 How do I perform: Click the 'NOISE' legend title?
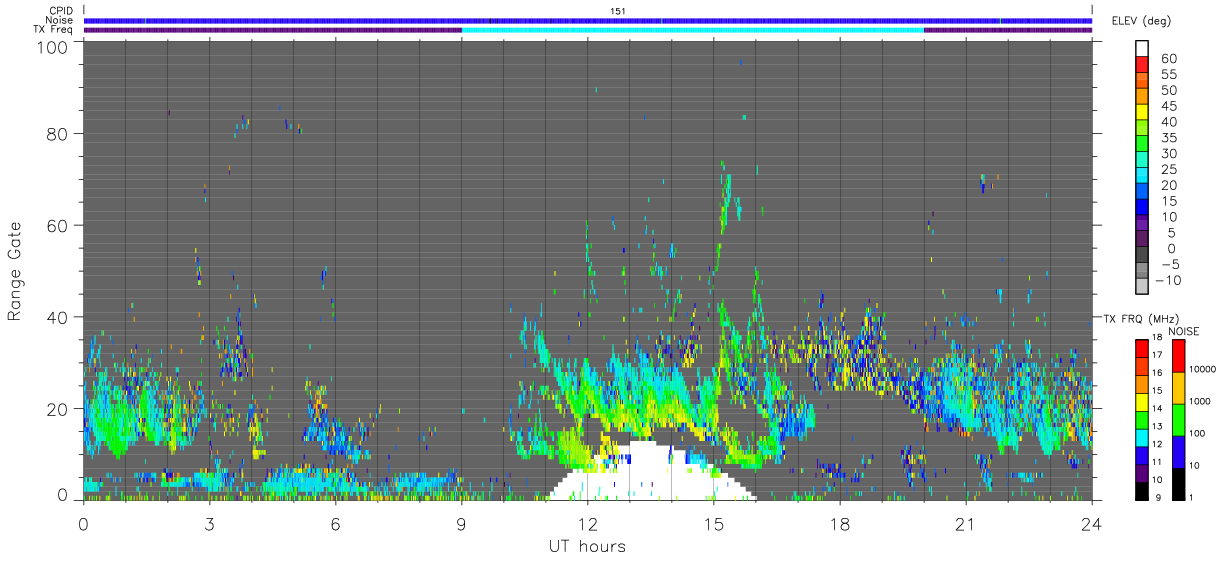(x=1184, y=331)
